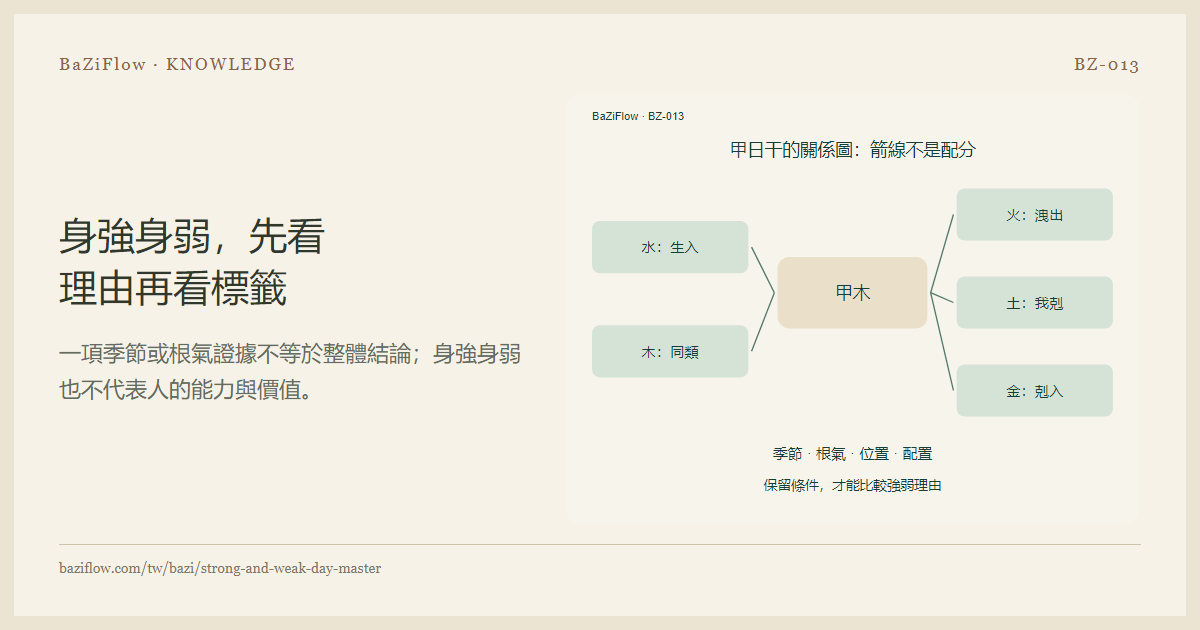The image size is (1200, 630).
Task: Click the text 季節 · 根氣 · 位置 · 配置
Action: tap(853, 454)
